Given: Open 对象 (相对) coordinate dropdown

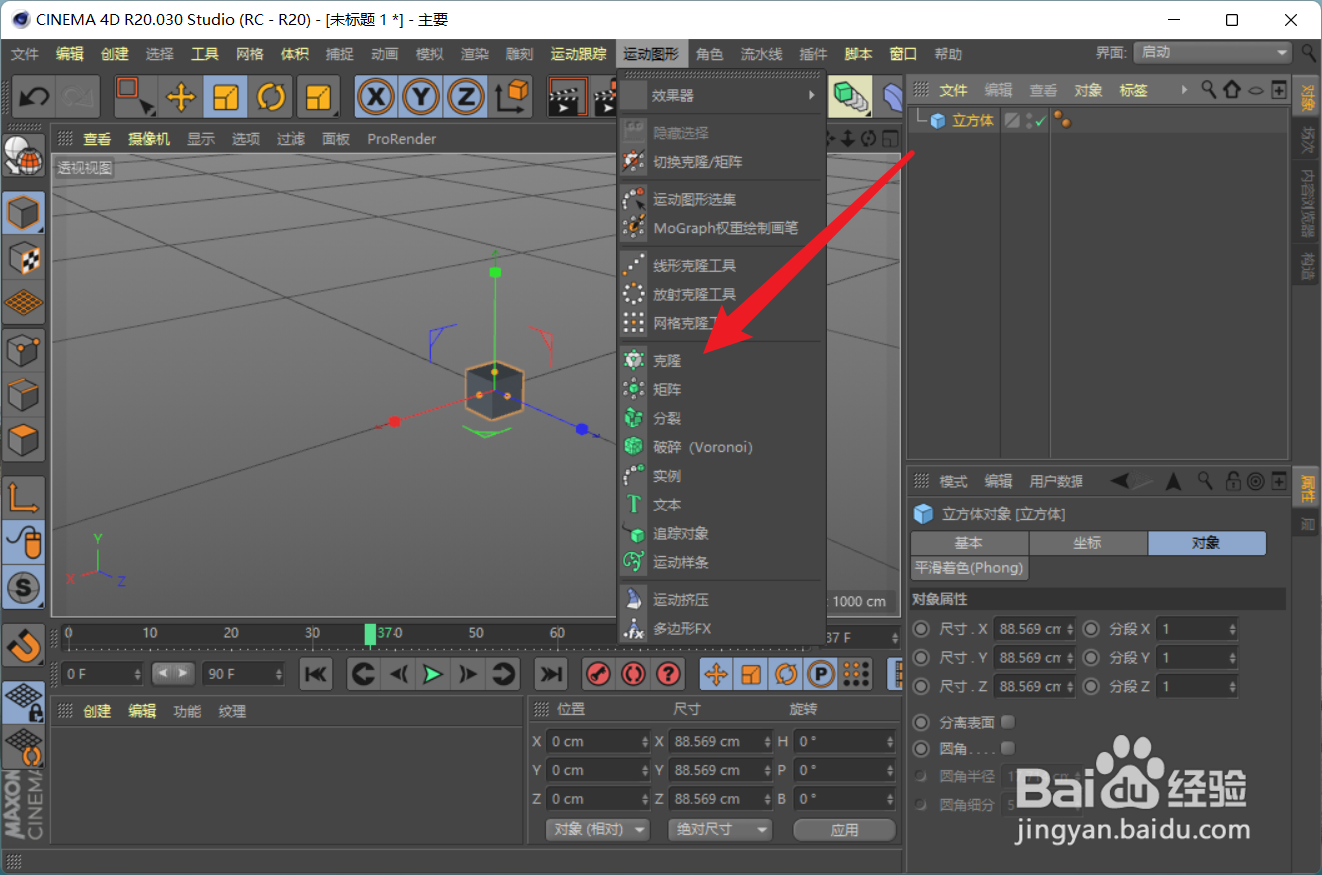Looking at the screenshot, I should [598, 830].
